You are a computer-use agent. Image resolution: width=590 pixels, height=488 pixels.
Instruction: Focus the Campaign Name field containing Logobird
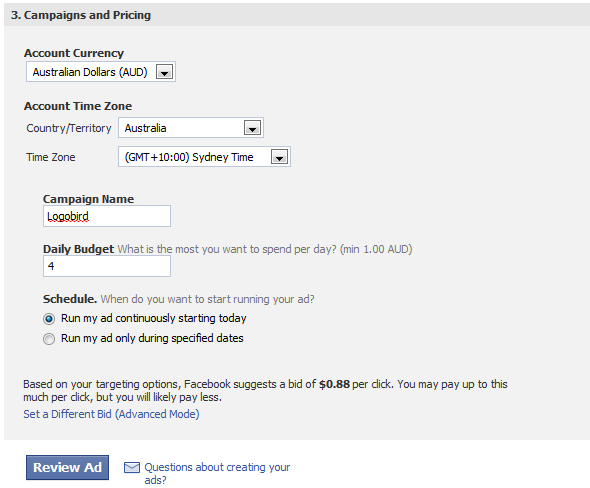[107, 216]
